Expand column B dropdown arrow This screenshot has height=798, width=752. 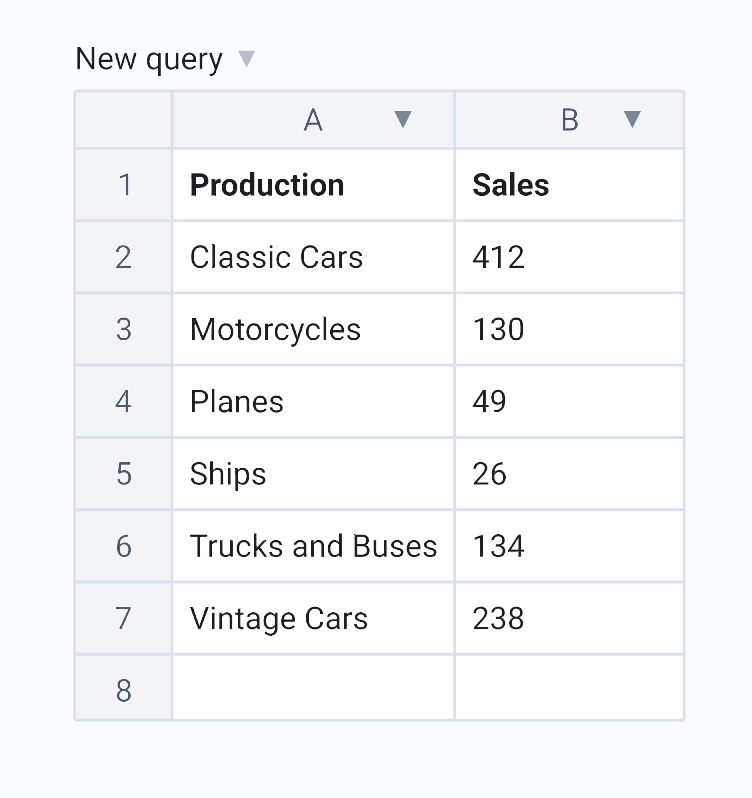coord(632,120)
